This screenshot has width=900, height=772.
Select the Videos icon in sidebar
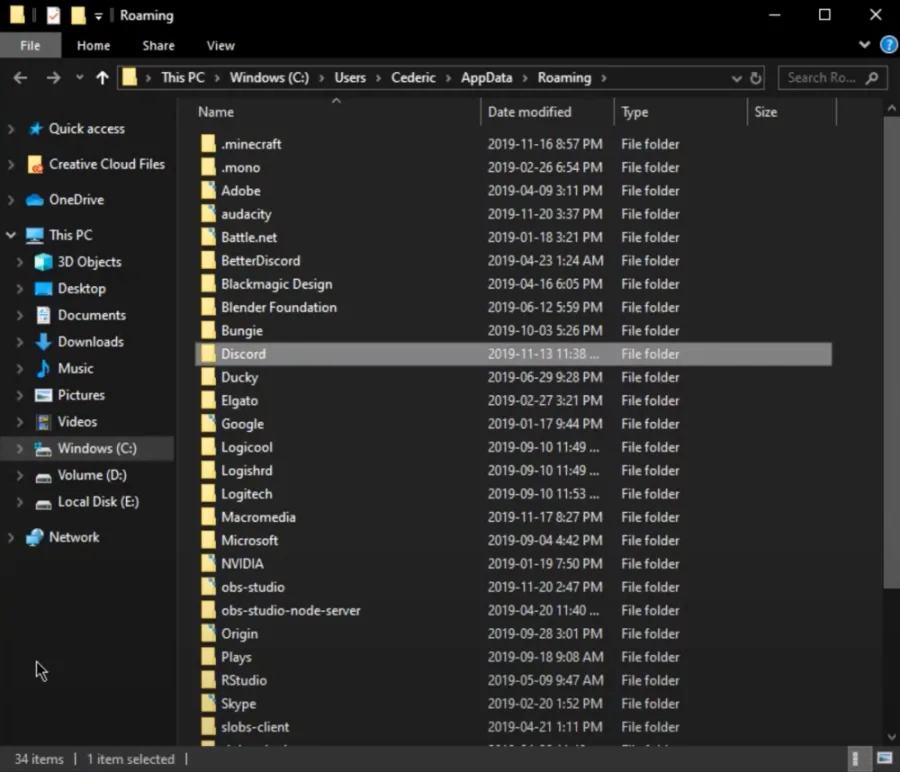tap(44, 422)
